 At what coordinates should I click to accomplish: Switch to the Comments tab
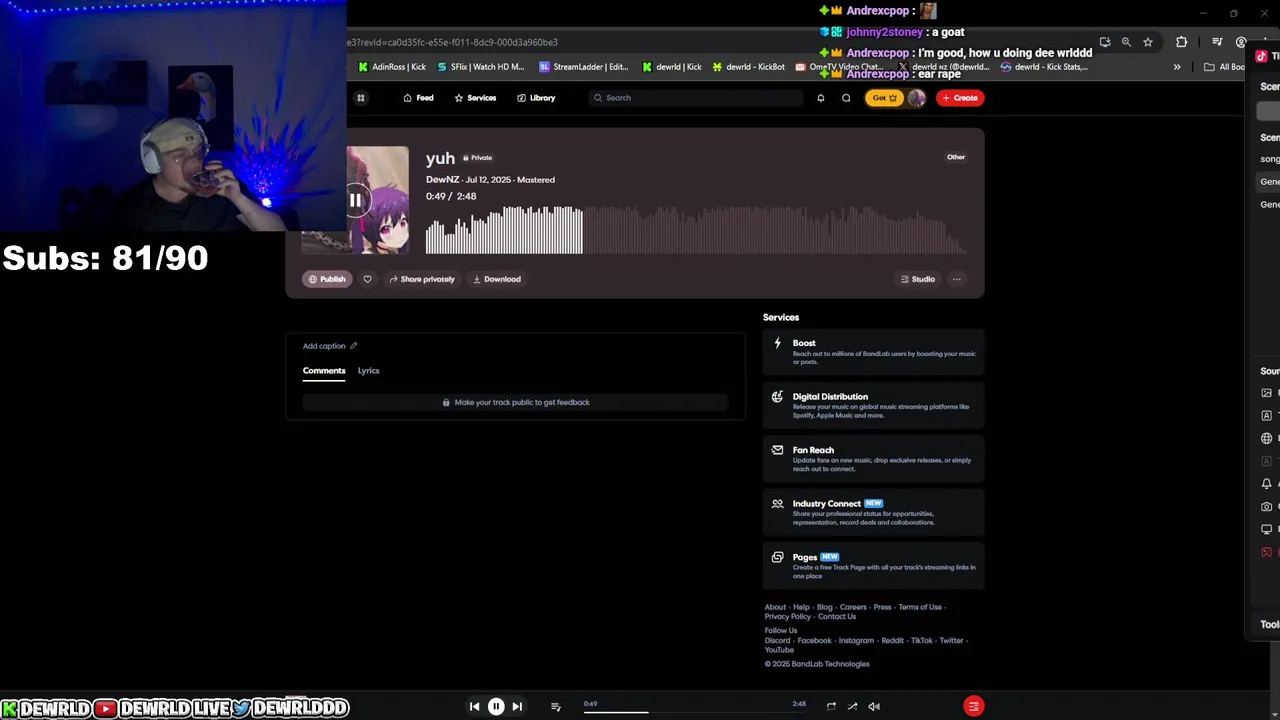tap(324, 371)
